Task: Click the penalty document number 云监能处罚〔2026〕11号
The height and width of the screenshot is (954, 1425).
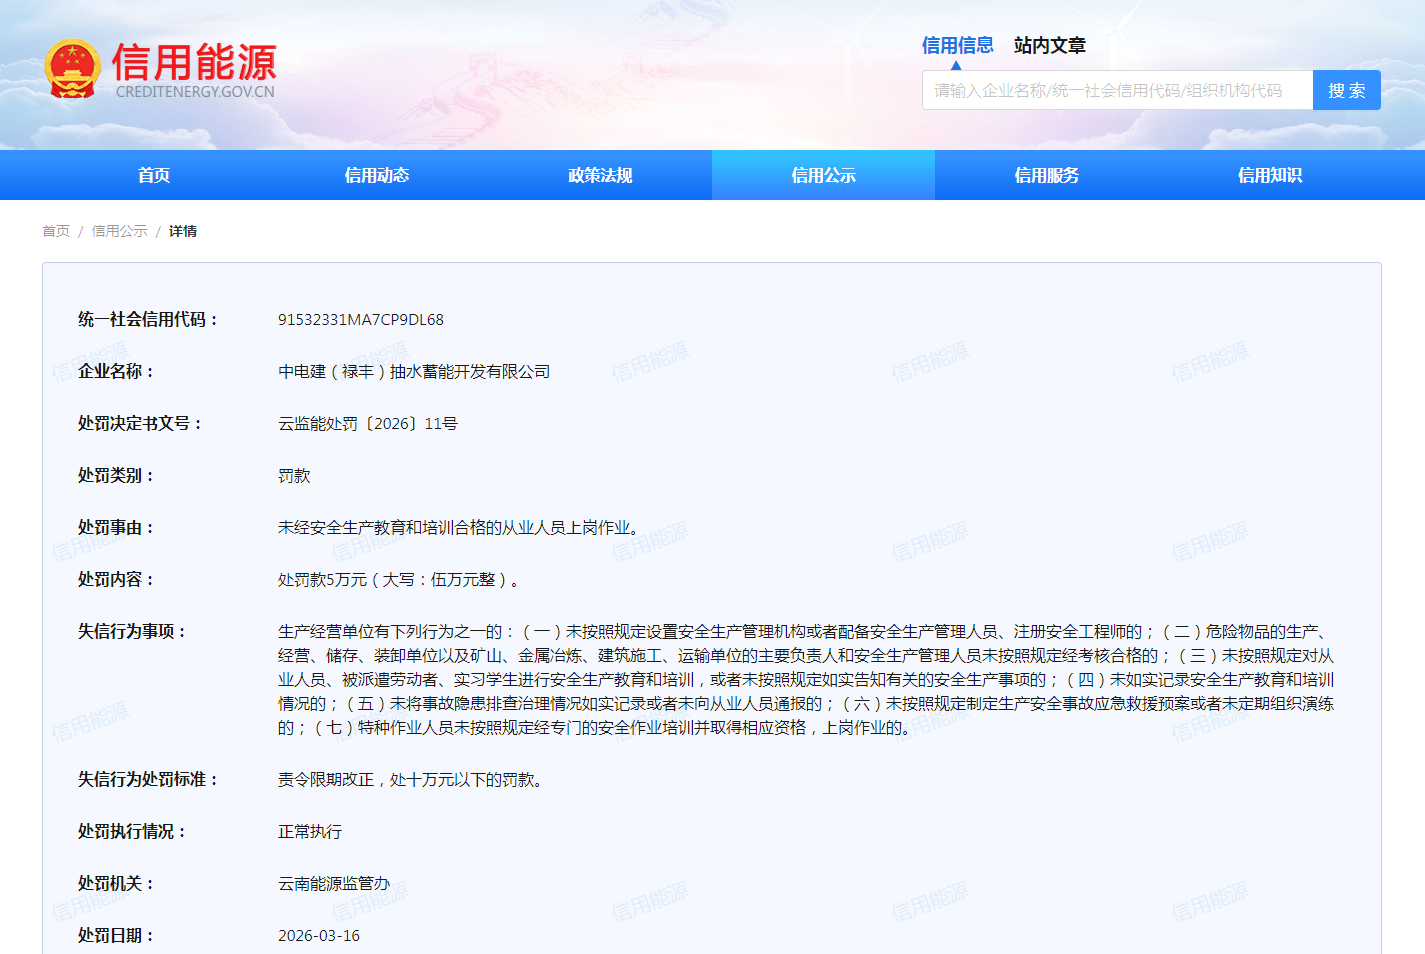Action: (x=367, y=424)
